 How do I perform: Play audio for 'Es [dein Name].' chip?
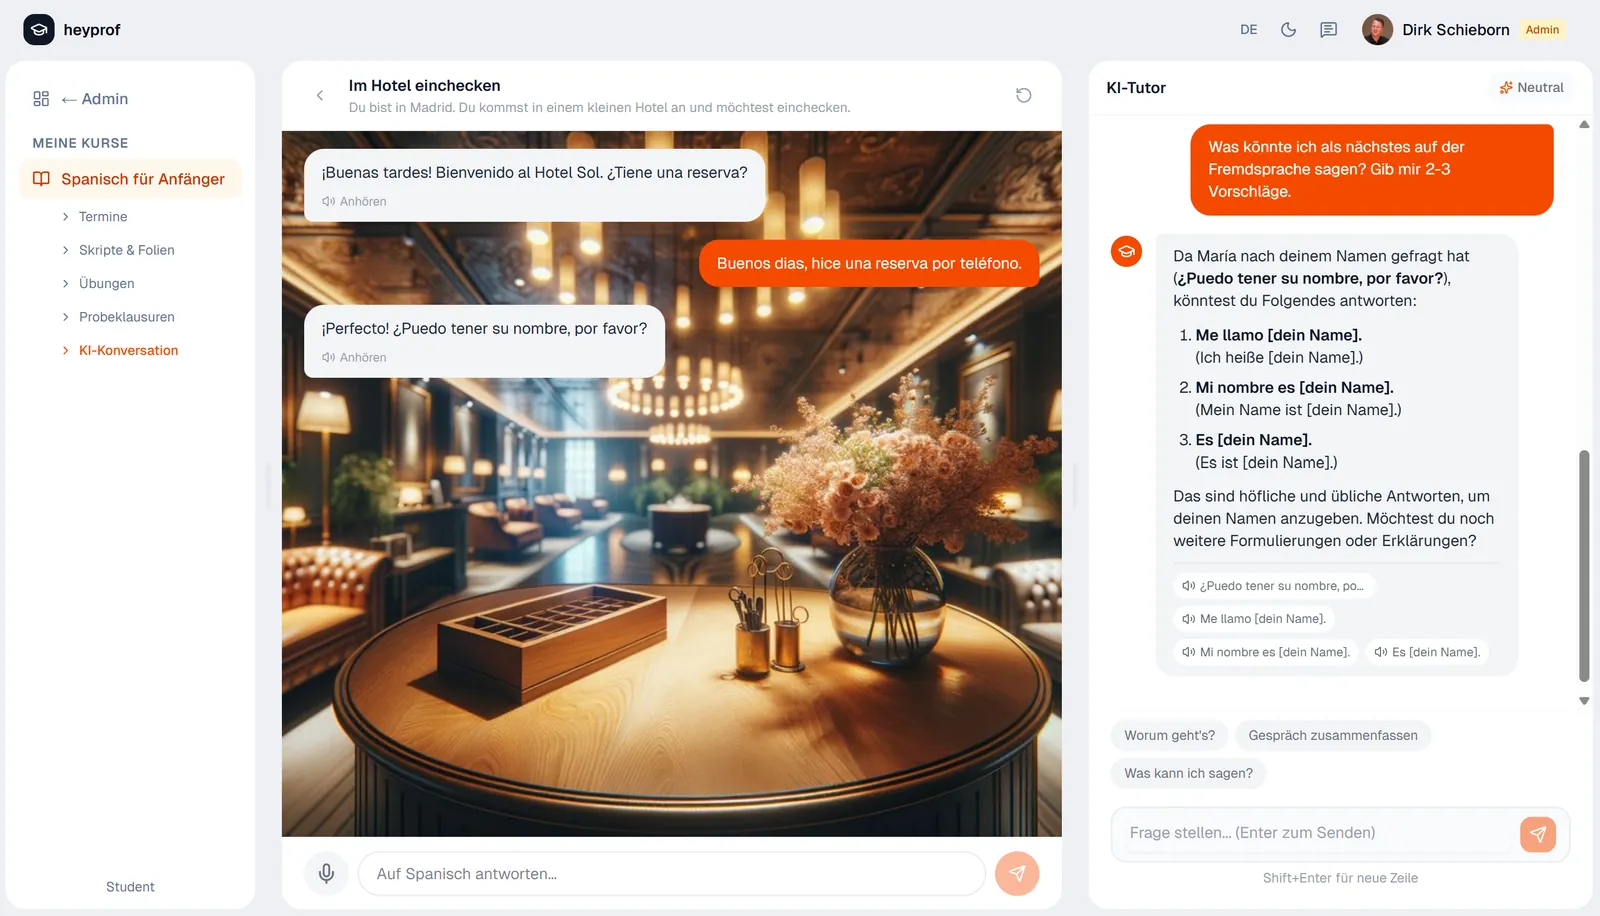(x=1427, y=652)
